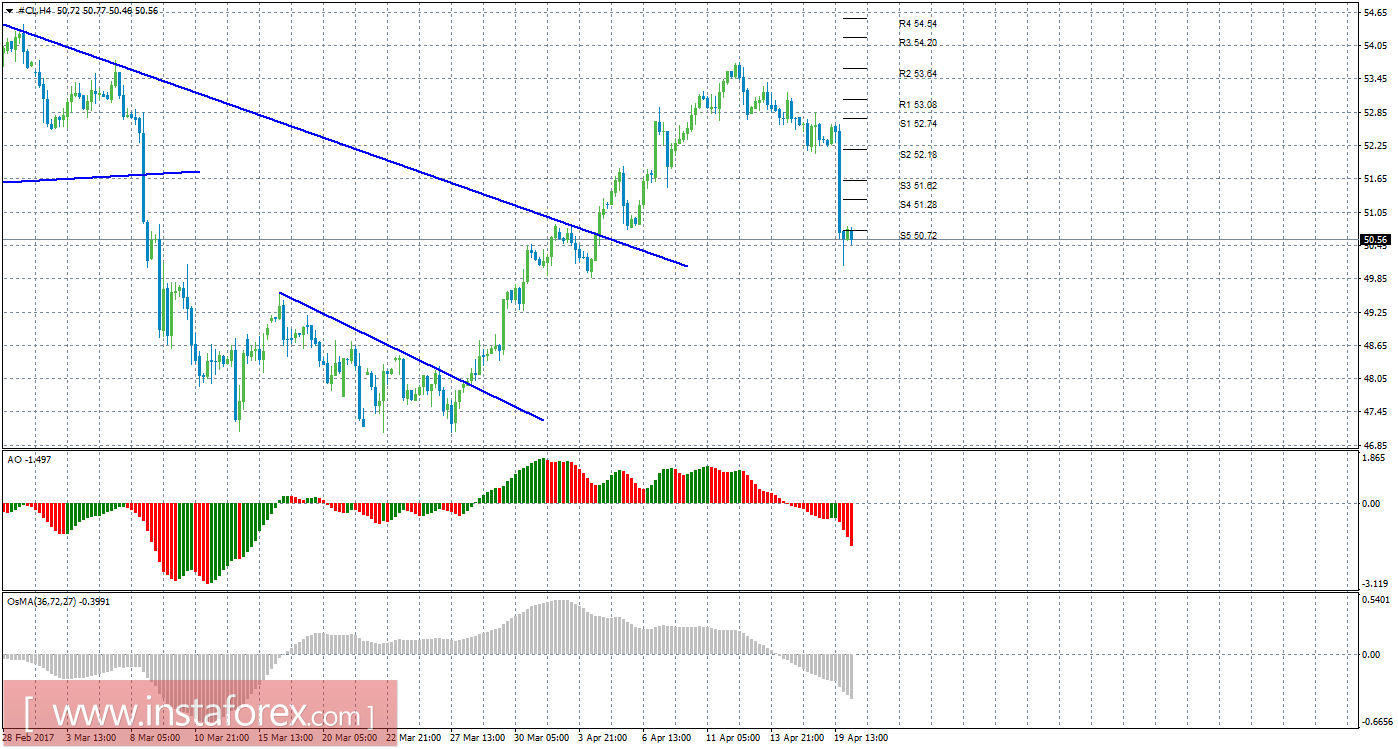Click the 48.65 price axis label
Viewport: 1398px width, 749px height.
(x=1375, y=345)
